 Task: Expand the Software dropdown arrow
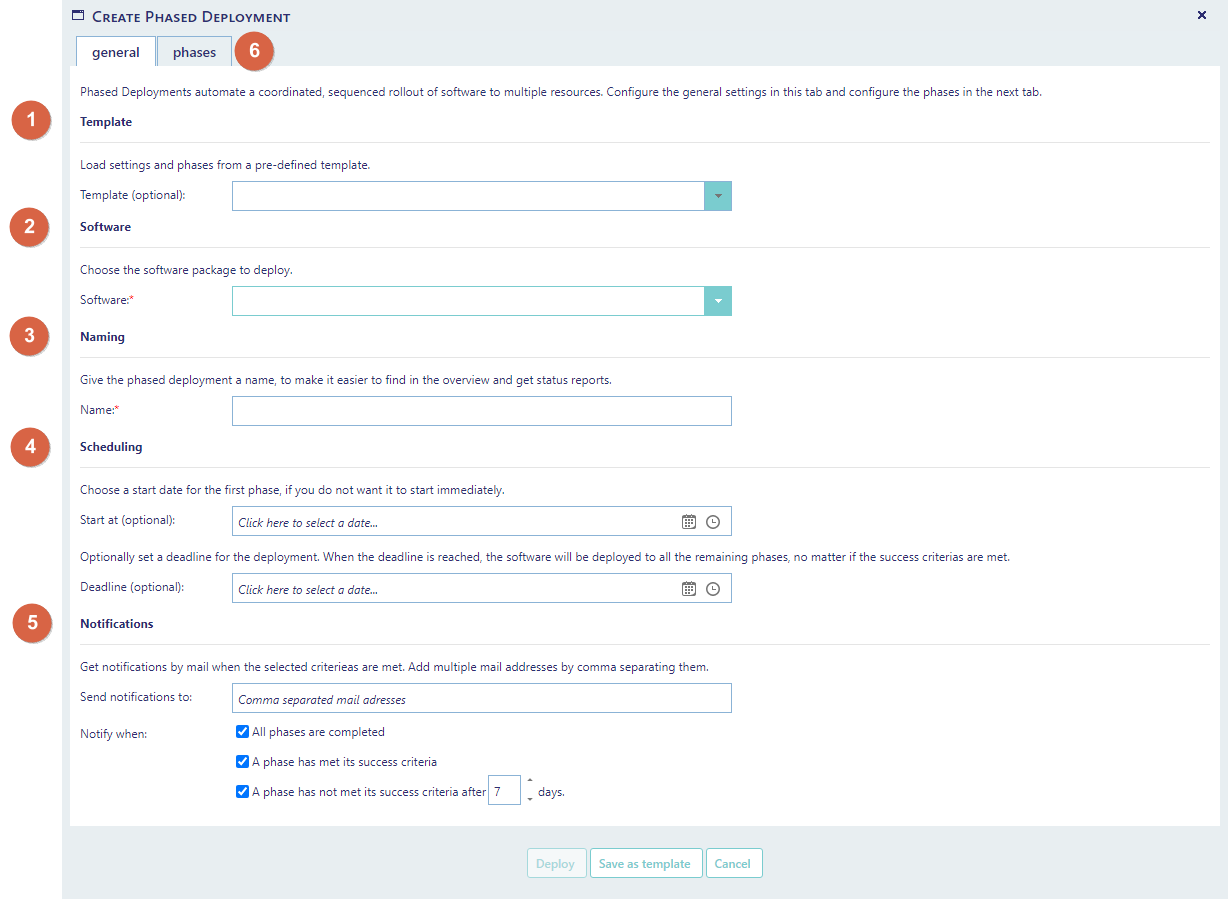pyautogui.click(x=717, y=301)
